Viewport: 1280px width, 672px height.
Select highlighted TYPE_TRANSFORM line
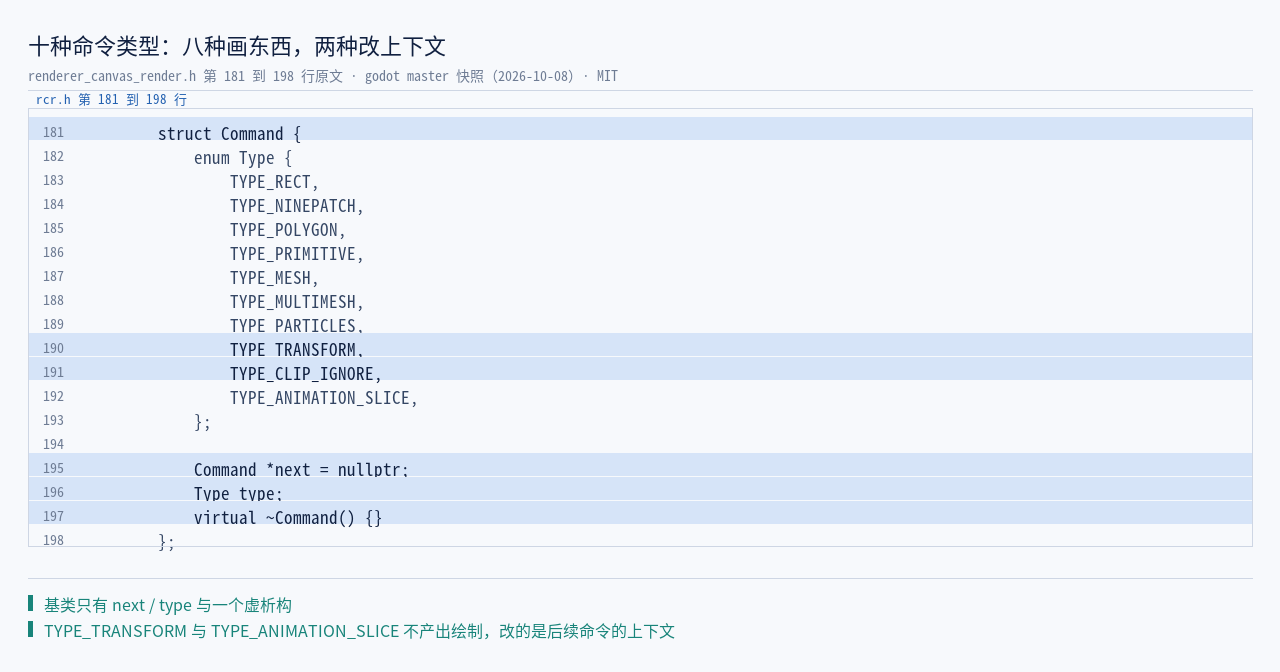pos(640,345)
